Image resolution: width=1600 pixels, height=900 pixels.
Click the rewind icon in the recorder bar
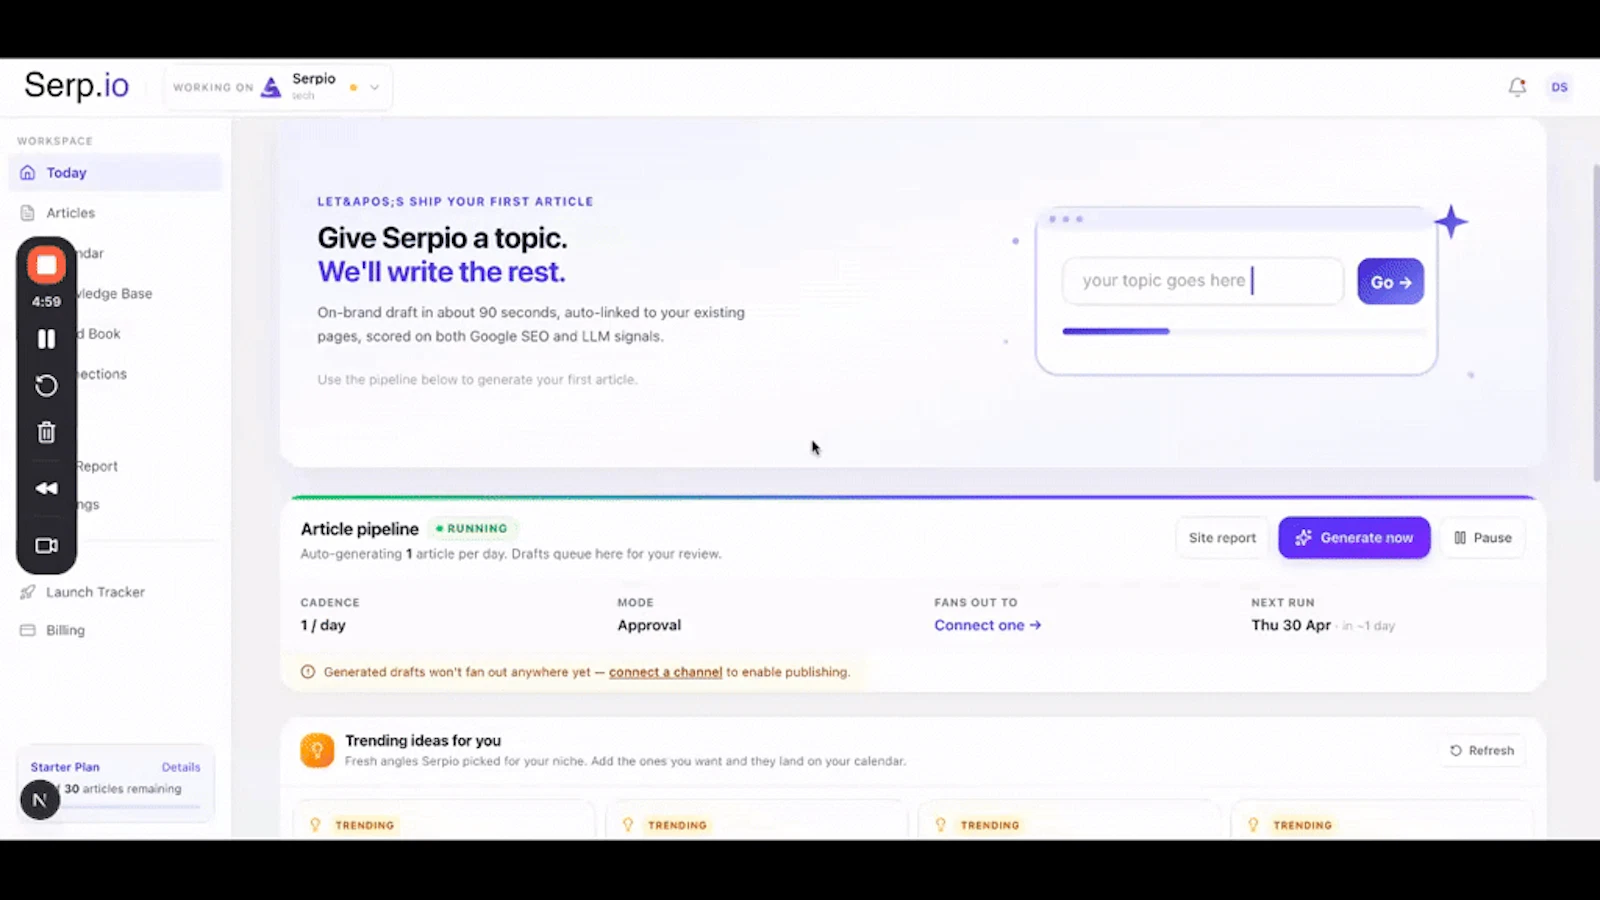click(x=46, y=488)
